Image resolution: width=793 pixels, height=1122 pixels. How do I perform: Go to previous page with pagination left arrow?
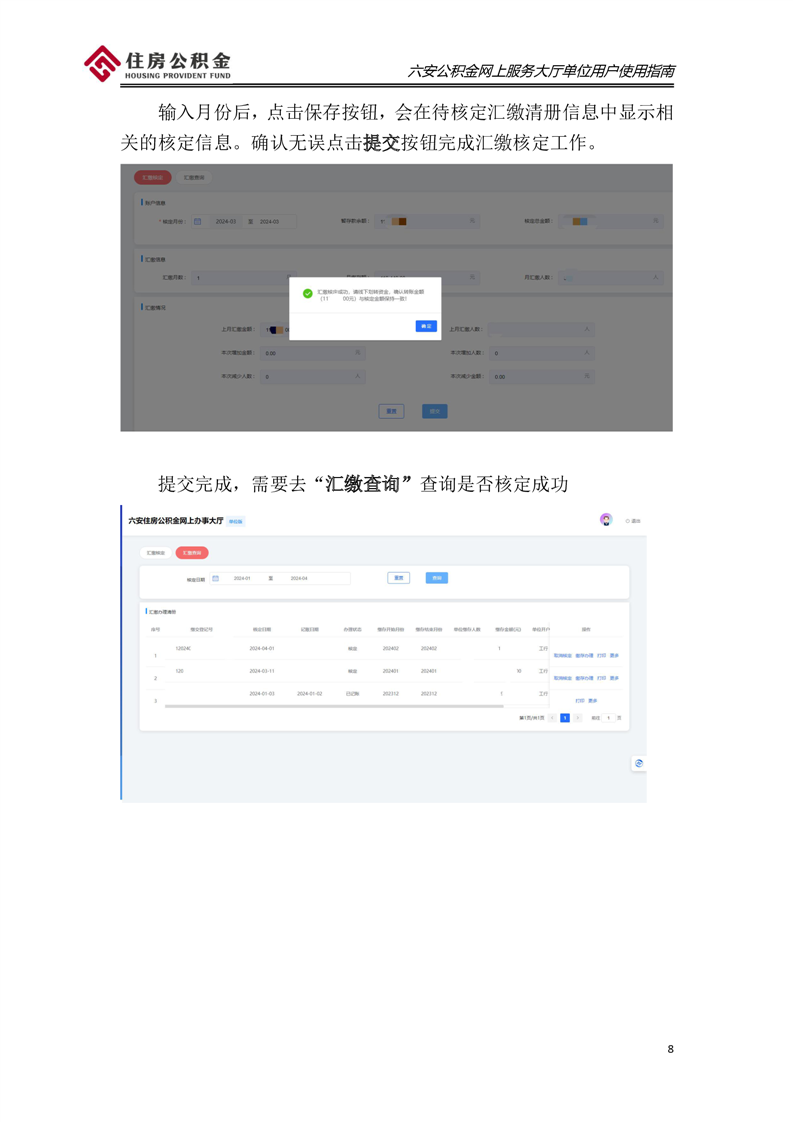(x=552, y=718)
